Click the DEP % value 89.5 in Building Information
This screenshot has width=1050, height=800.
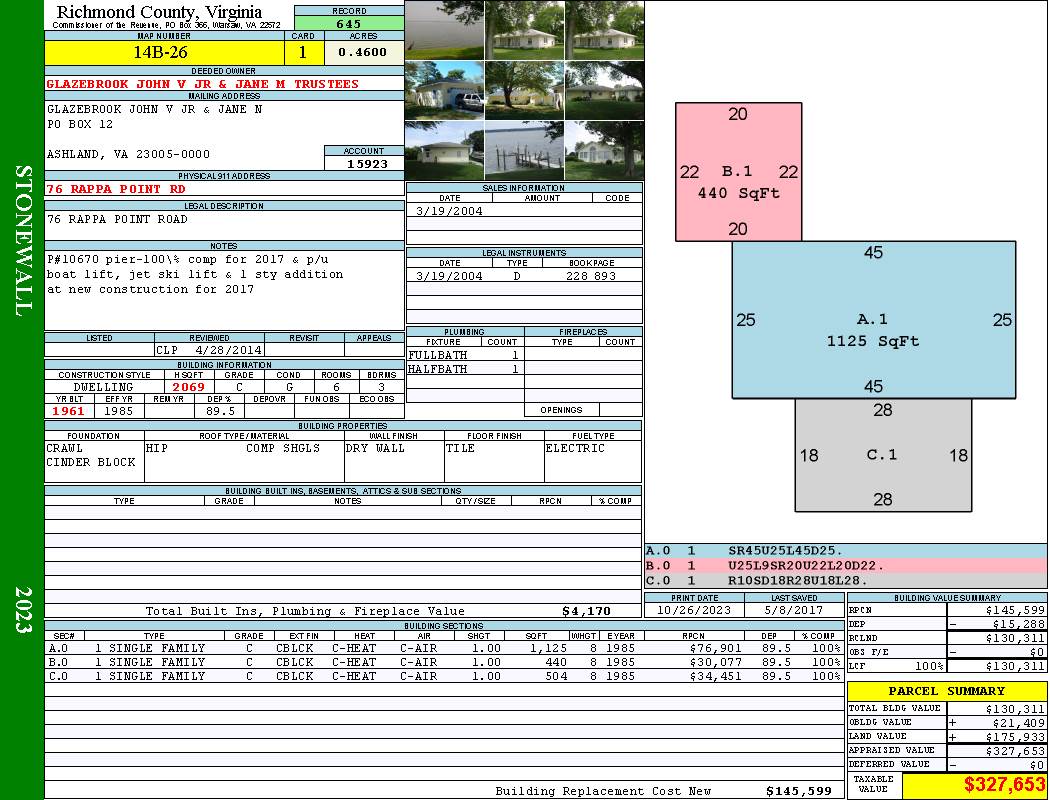coord(220,411)
